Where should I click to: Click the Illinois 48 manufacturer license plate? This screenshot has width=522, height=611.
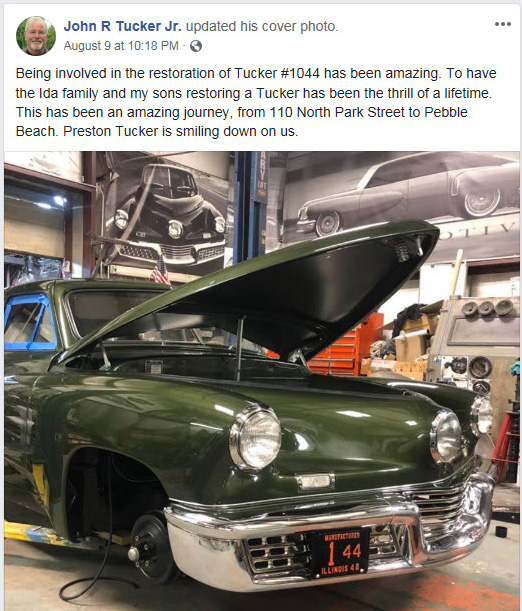340,552
